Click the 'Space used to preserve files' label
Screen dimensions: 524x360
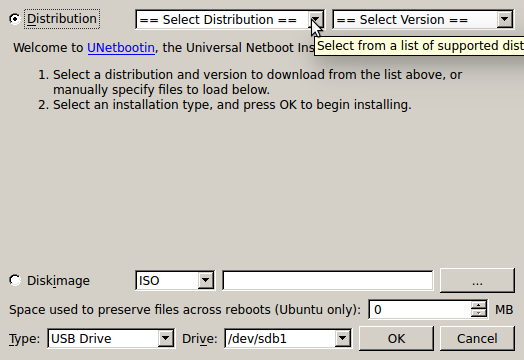[185, 310]
